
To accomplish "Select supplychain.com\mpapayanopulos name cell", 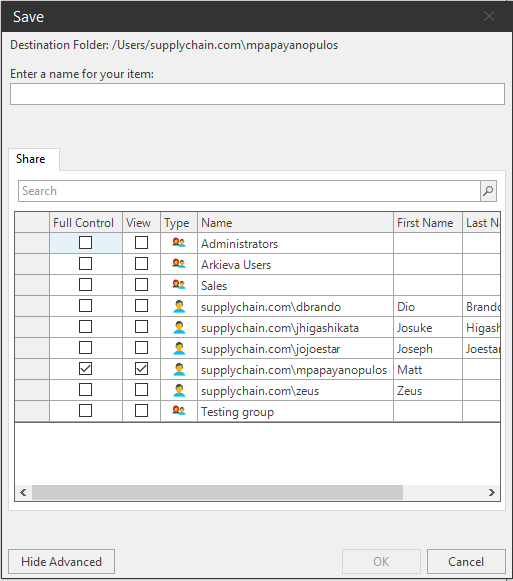I will pos(295,369).
